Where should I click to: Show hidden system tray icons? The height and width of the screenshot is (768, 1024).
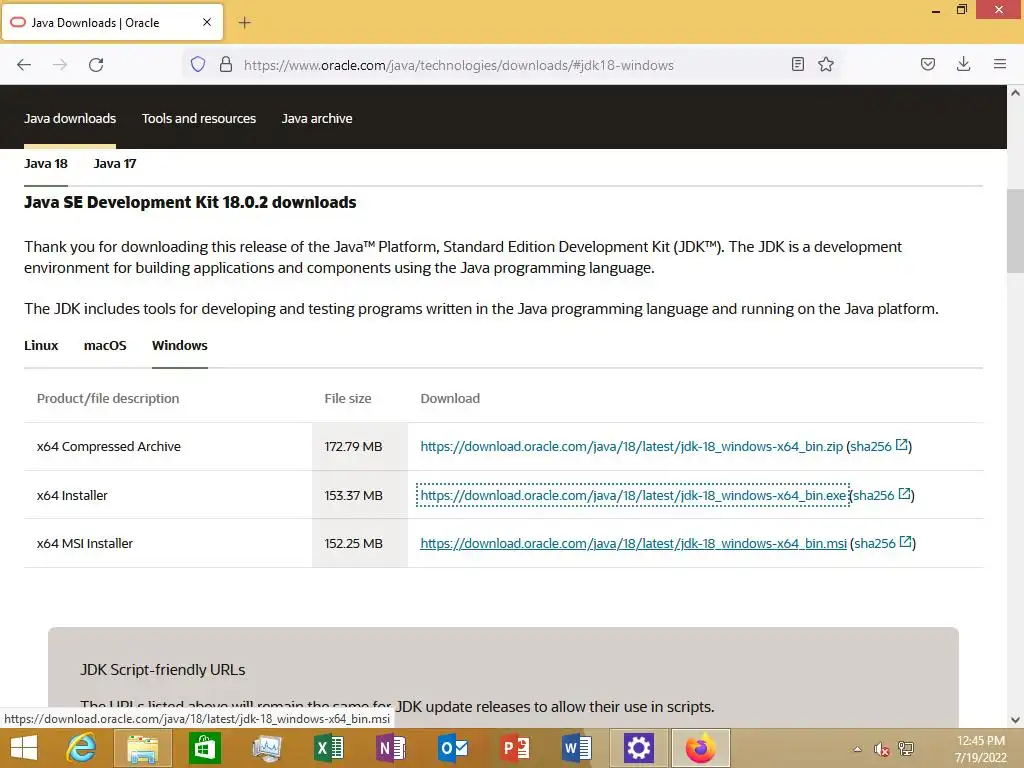tap(857, 749)
